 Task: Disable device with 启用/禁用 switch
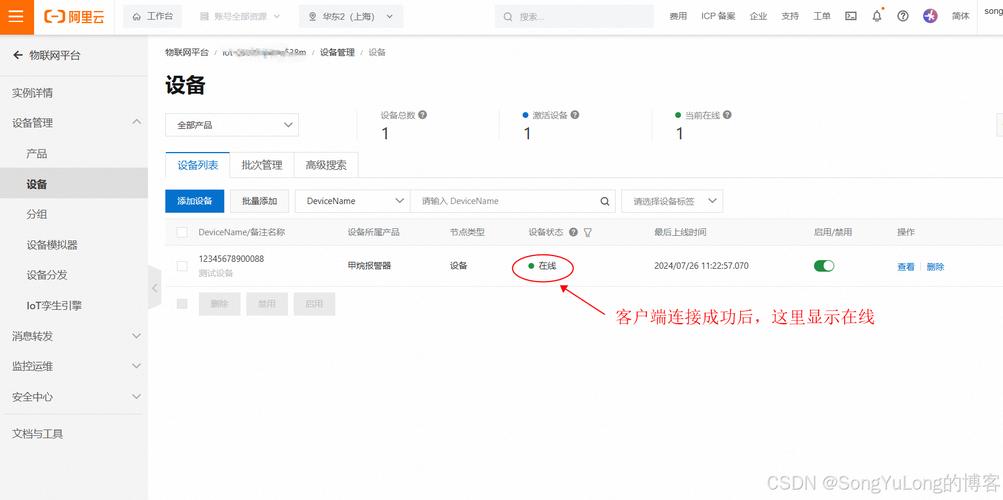tap(824, 266)
